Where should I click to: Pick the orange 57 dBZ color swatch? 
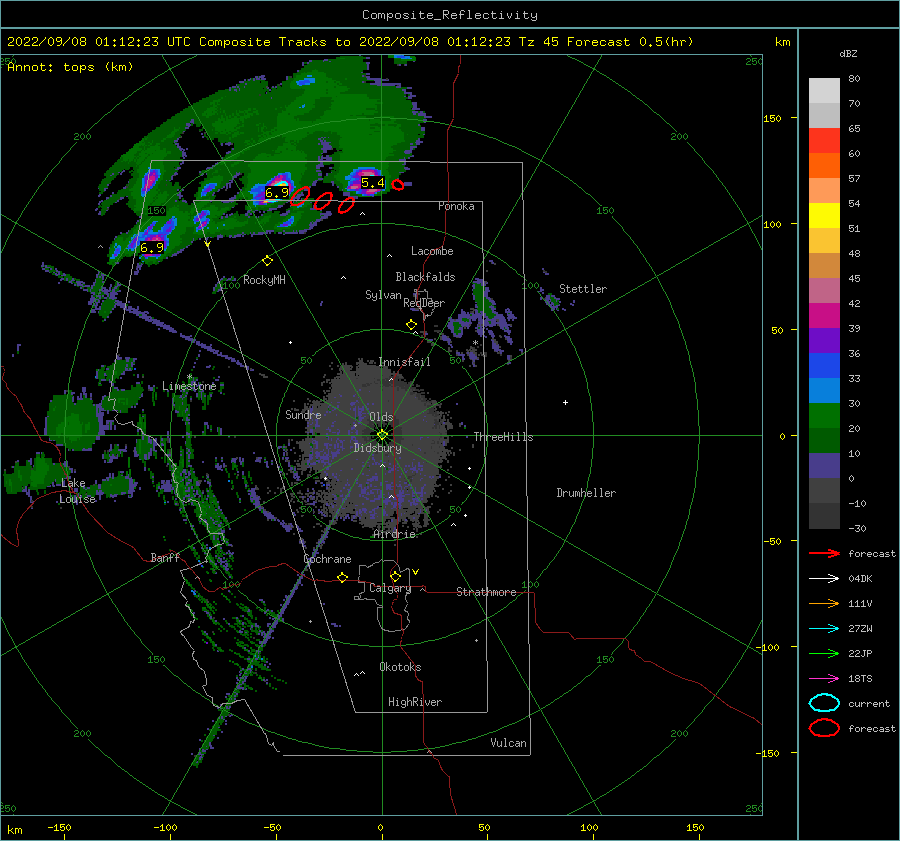point(824,166)
